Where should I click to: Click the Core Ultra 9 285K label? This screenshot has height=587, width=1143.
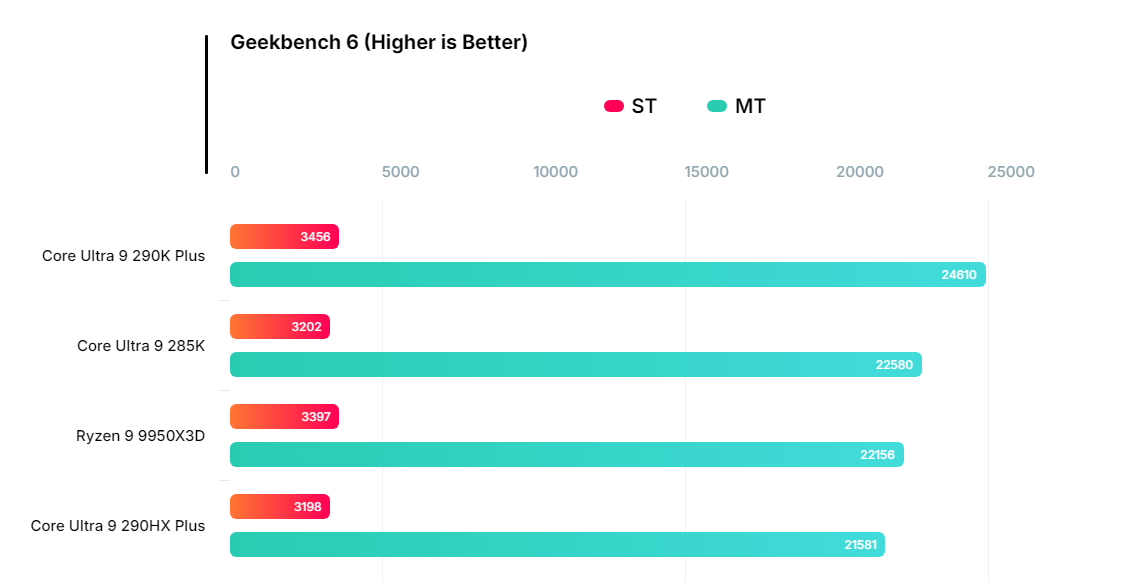[141, 345]
